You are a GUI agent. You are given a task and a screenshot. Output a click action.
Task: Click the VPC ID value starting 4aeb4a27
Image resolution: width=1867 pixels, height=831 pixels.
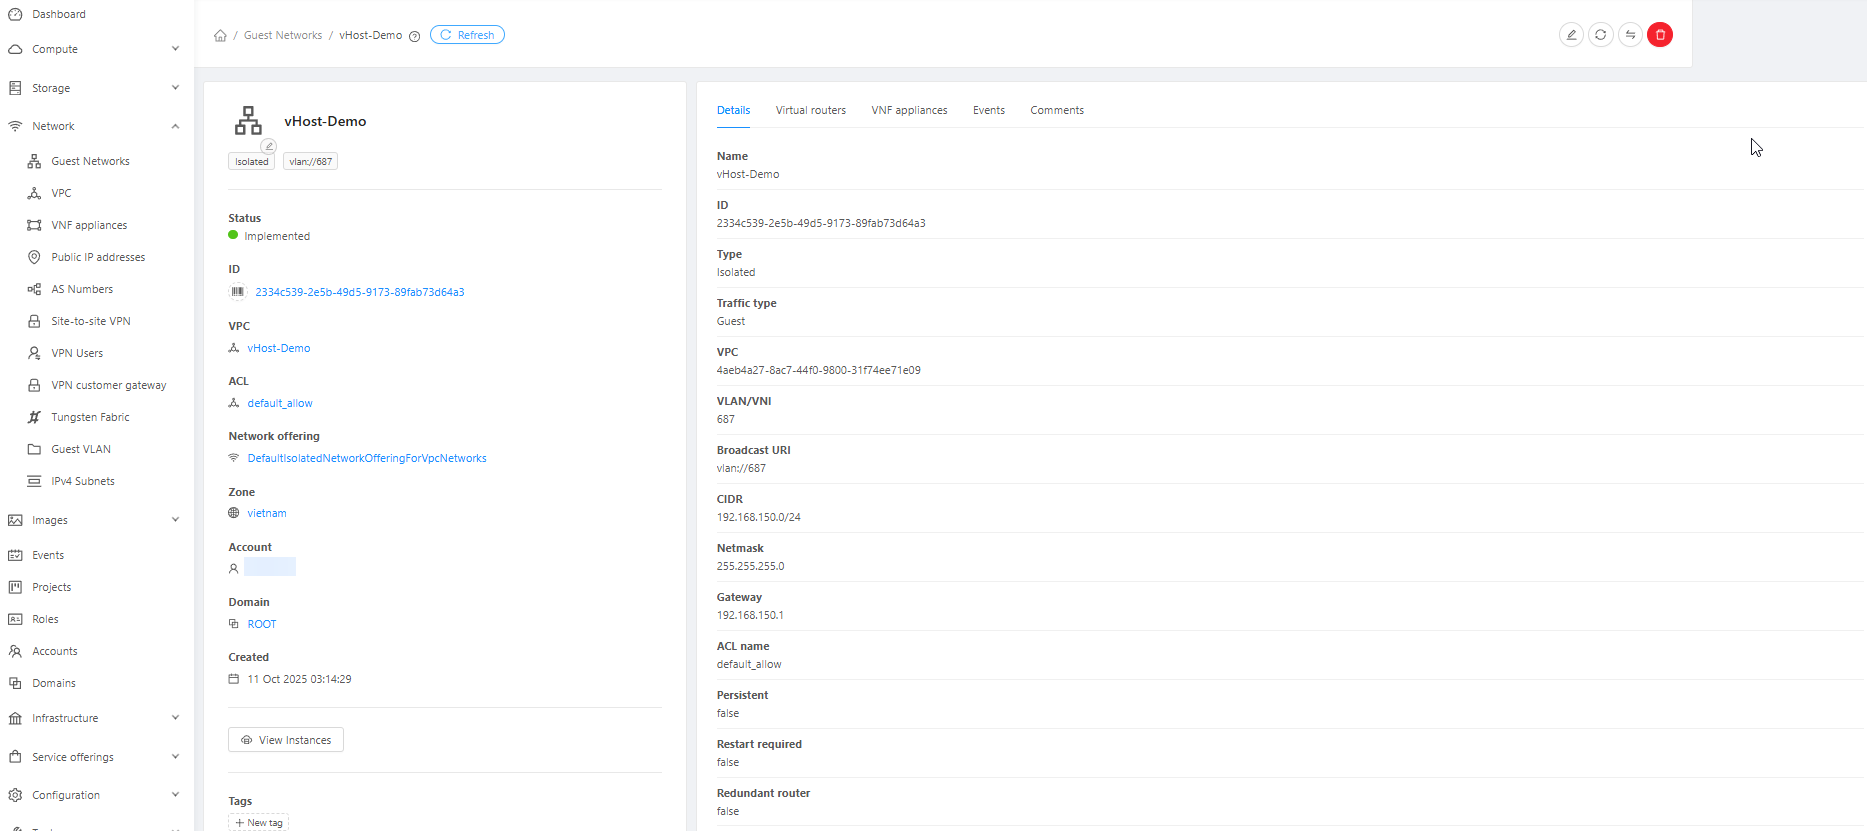819,370
